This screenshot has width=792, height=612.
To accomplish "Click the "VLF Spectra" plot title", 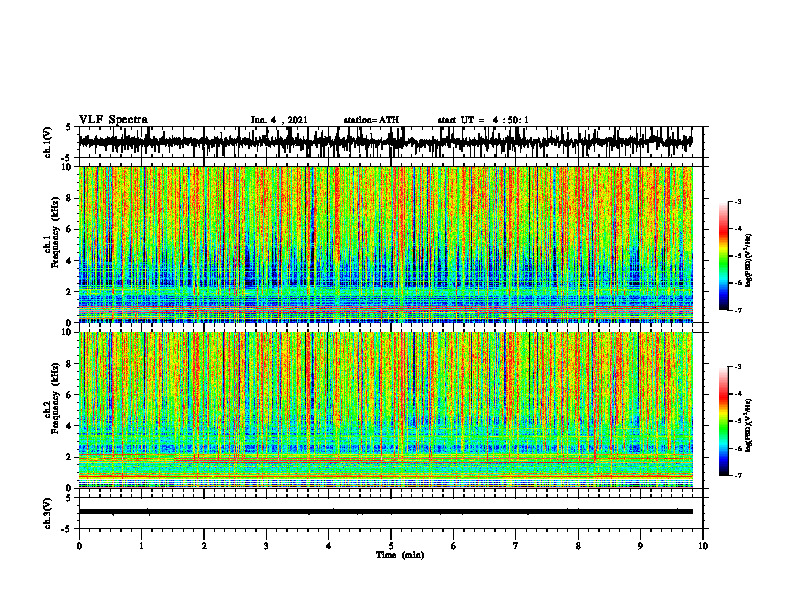I will [113, 120].
